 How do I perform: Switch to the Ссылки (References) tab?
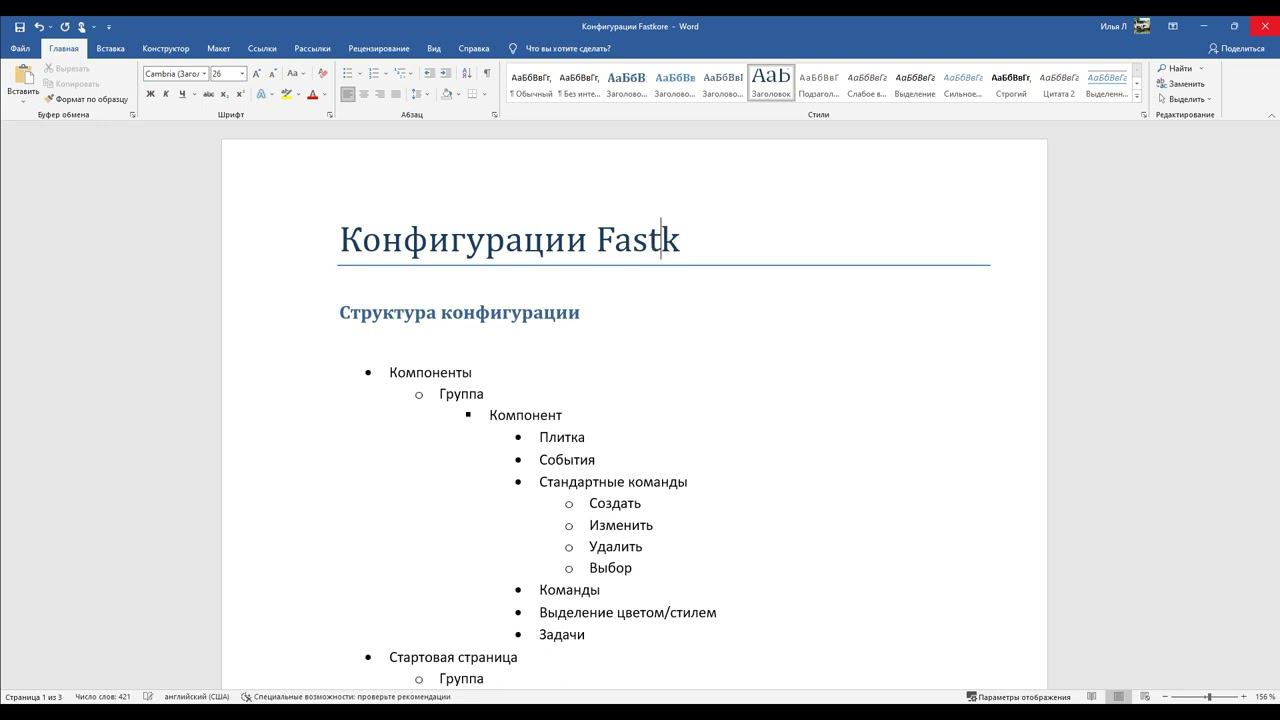262,48
